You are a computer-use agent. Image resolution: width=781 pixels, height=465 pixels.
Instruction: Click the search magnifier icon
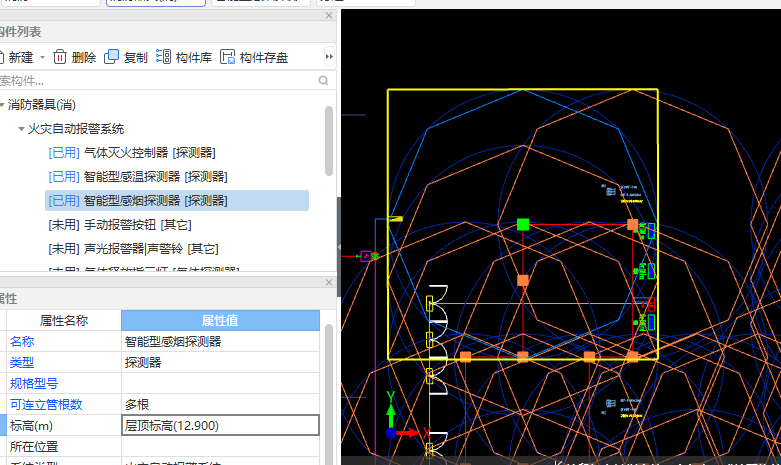(323, 81)
